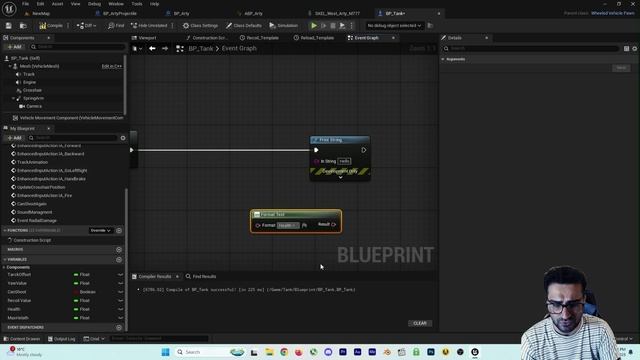The height and width of the screenshot is (360, 640).
Task: Click the CLEAR button in Compiler Results
Action: click(x=420, y=323)
